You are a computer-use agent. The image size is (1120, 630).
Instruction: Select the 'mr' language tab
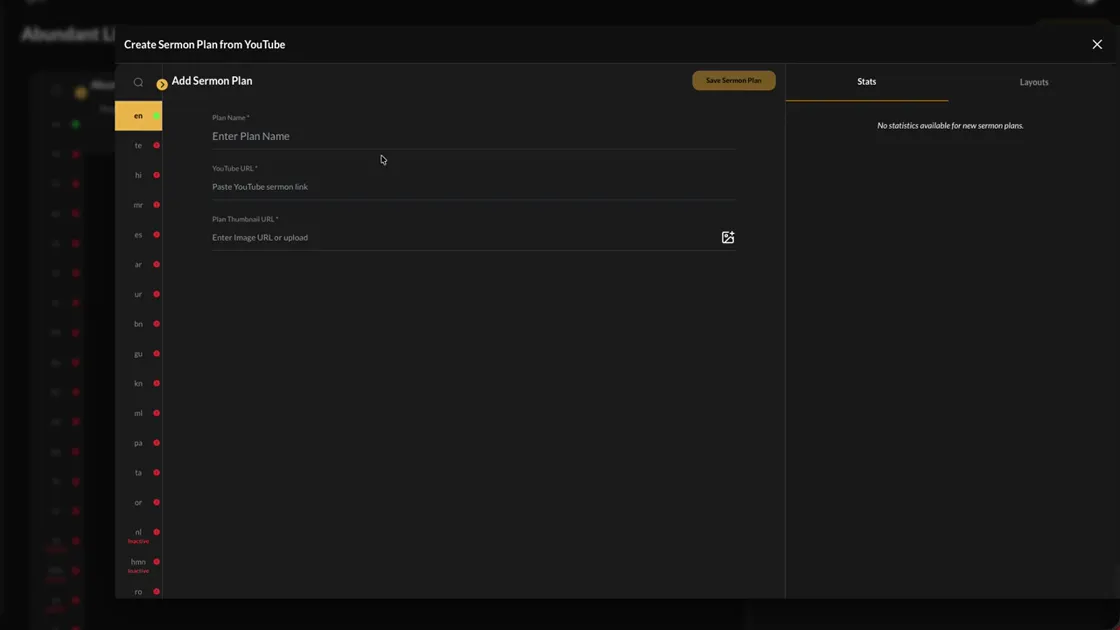coord(139,205)
